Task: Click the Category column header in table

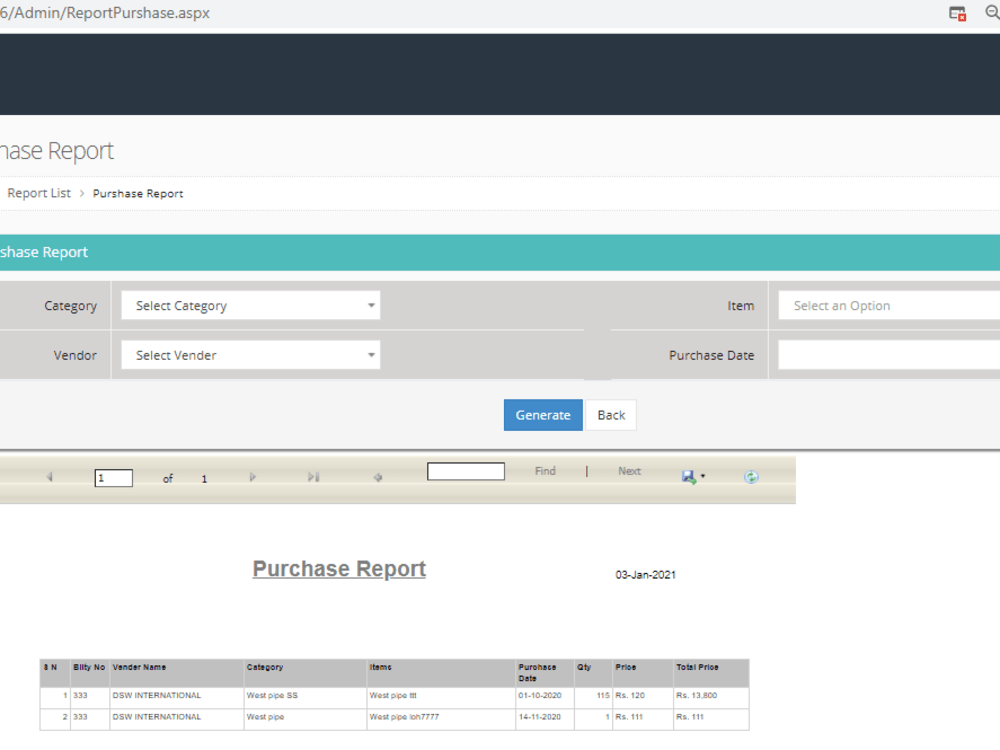Action: 265,667
